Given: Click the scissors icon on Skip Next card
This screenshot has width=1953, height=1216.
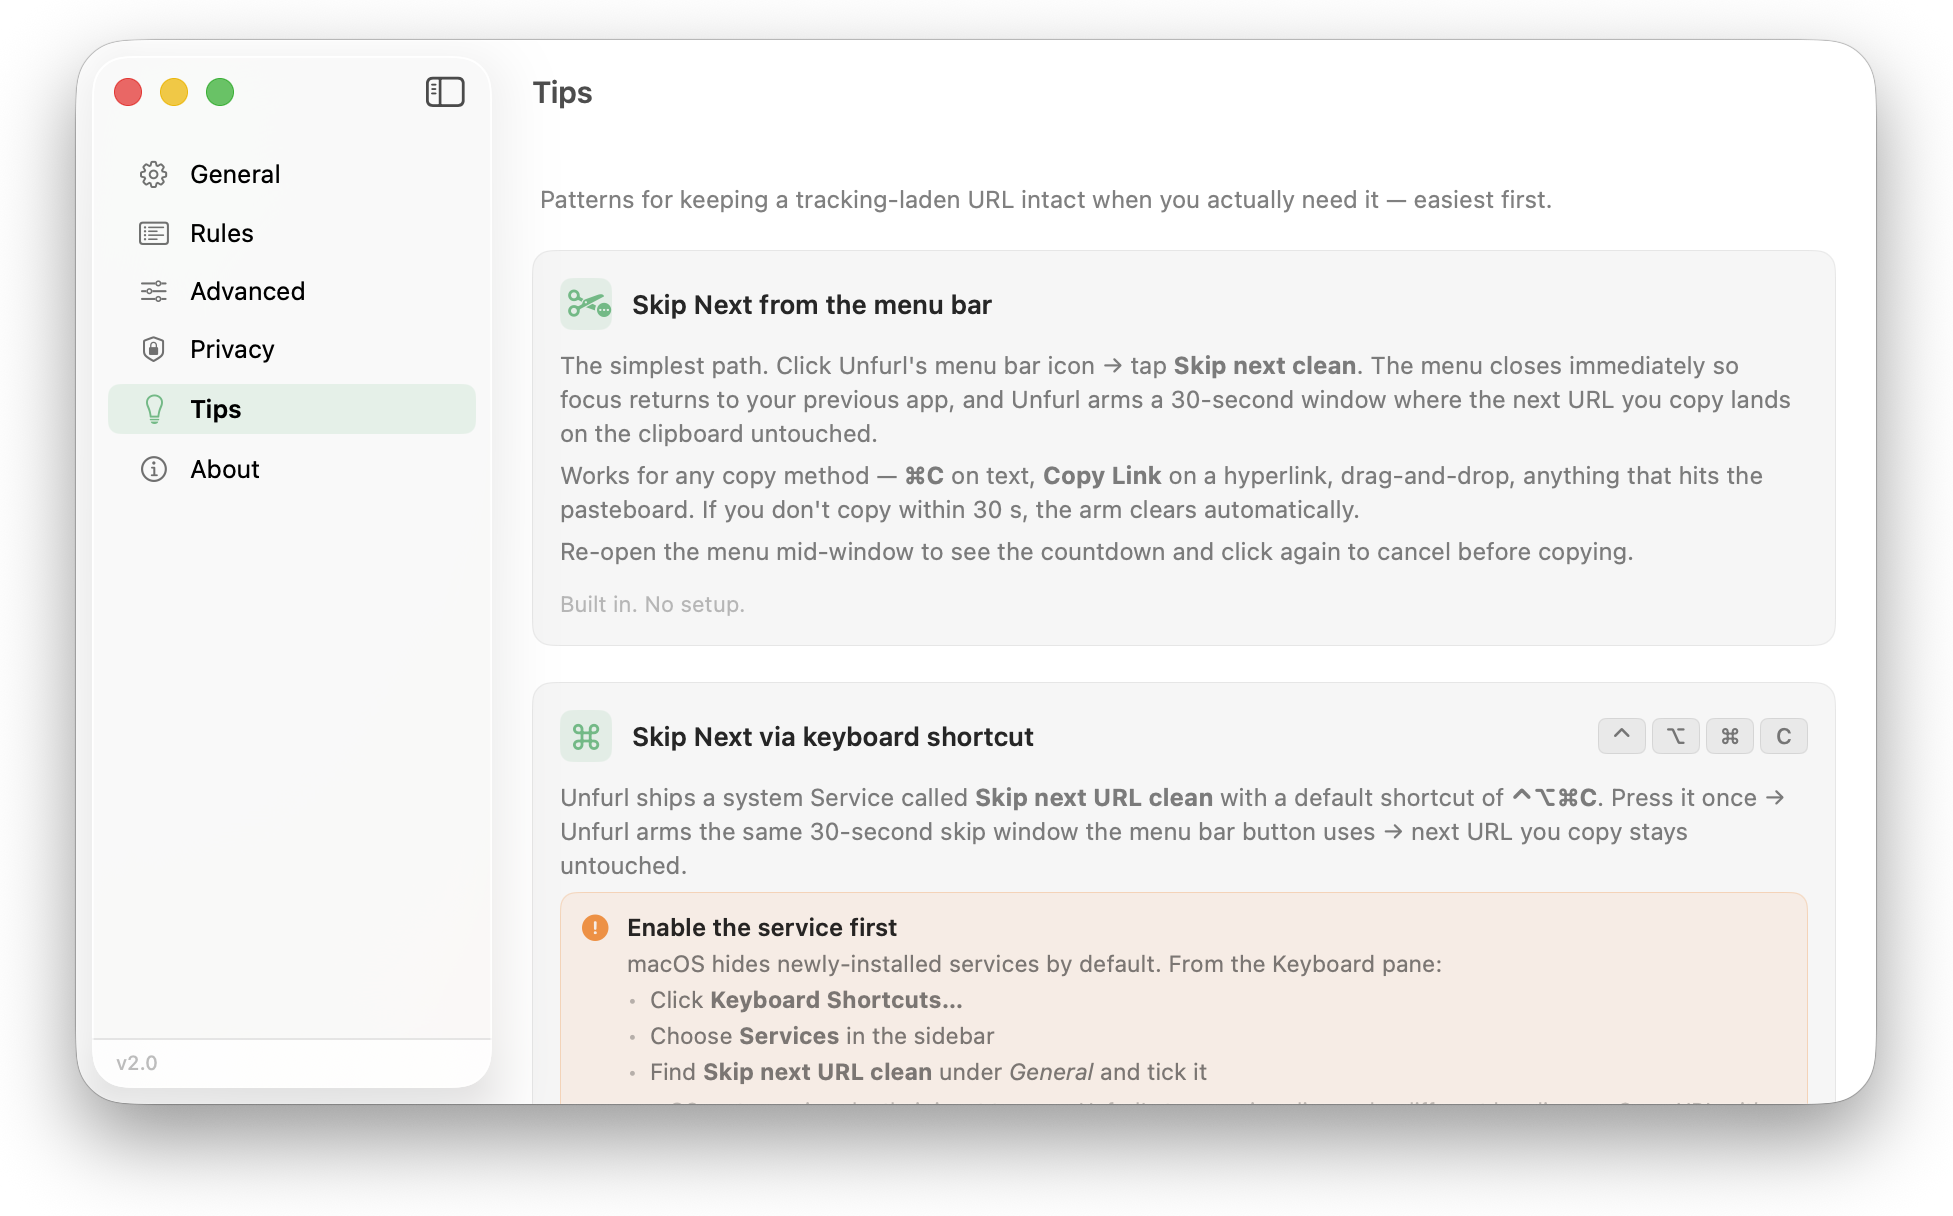Looking at the screenshot, I should tap(586, 304).
